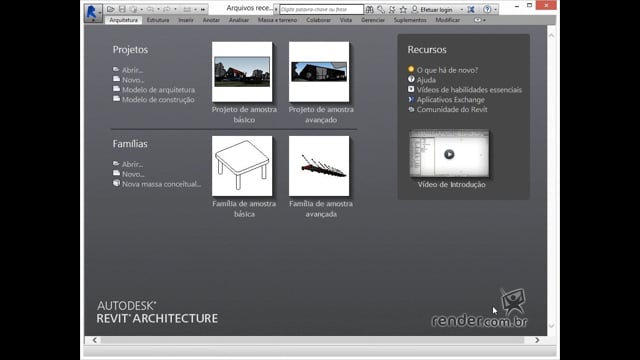Click the icon beside Comunidade do Revit
Viewport: 640px width, 360px height.
point(411,109)
